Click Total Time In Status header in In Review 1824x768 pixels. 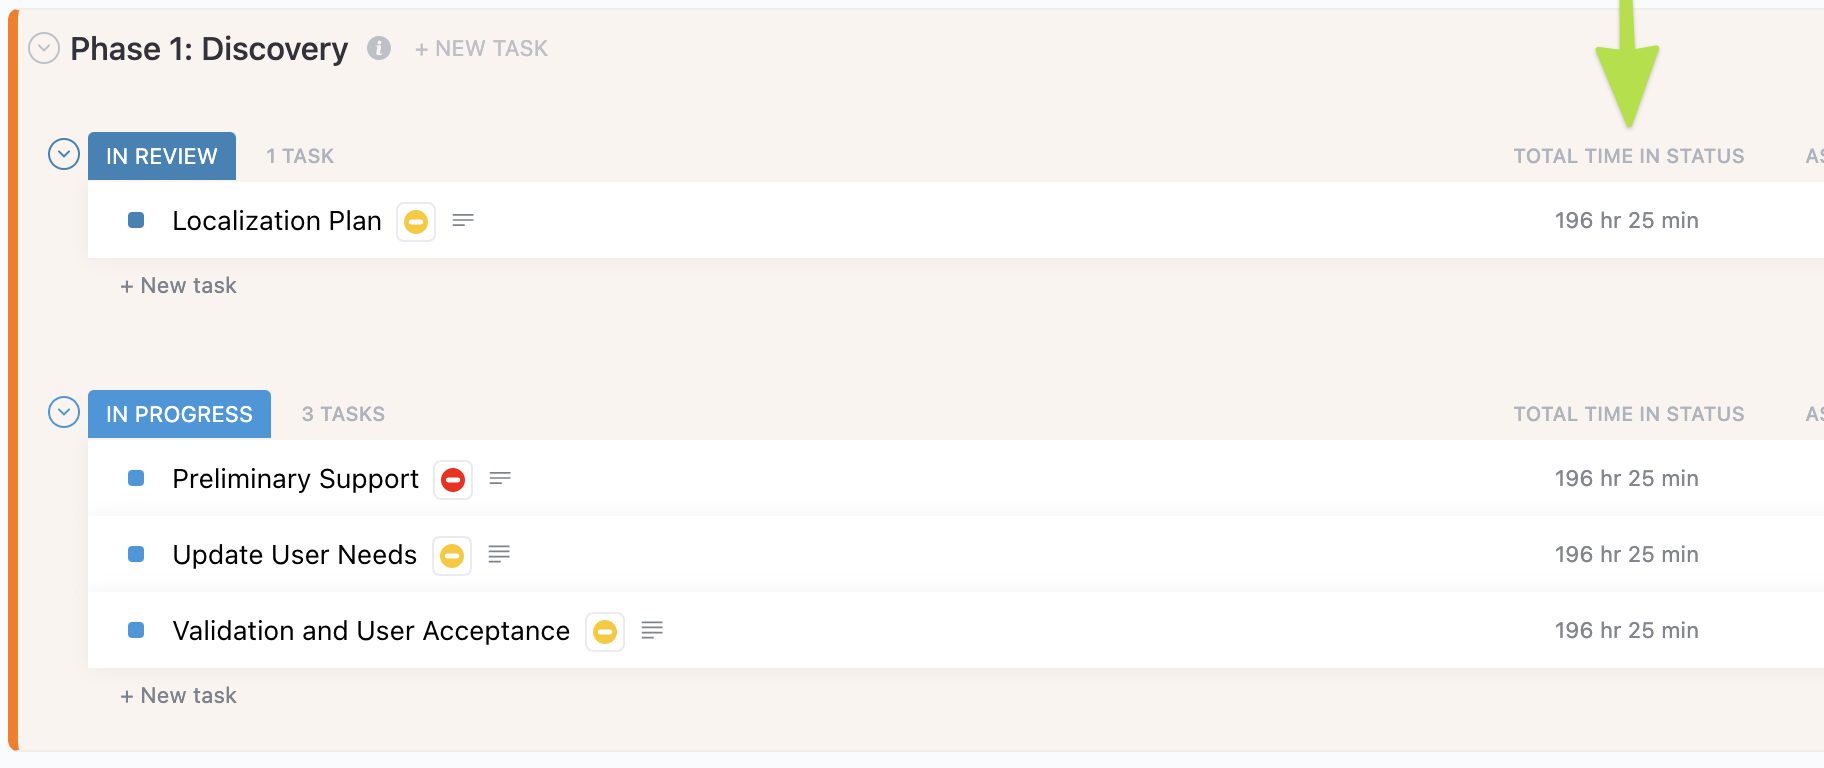[1628, 156]
